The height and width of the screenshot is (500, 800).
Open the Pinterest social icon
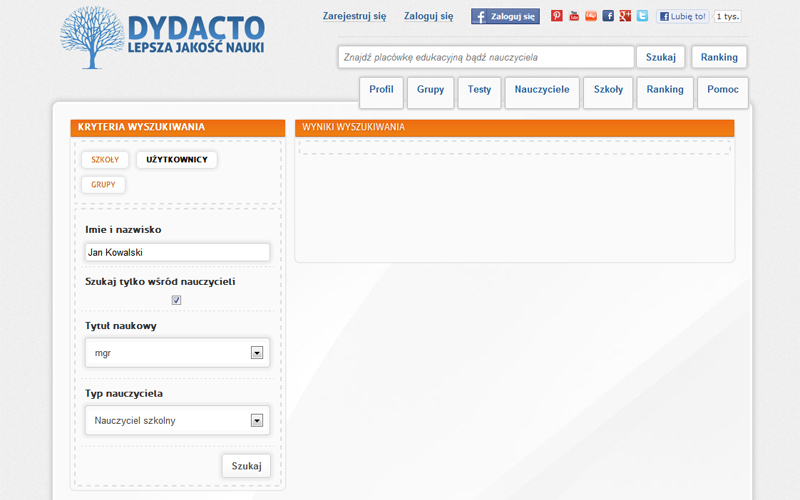click(x=557, y=16)
